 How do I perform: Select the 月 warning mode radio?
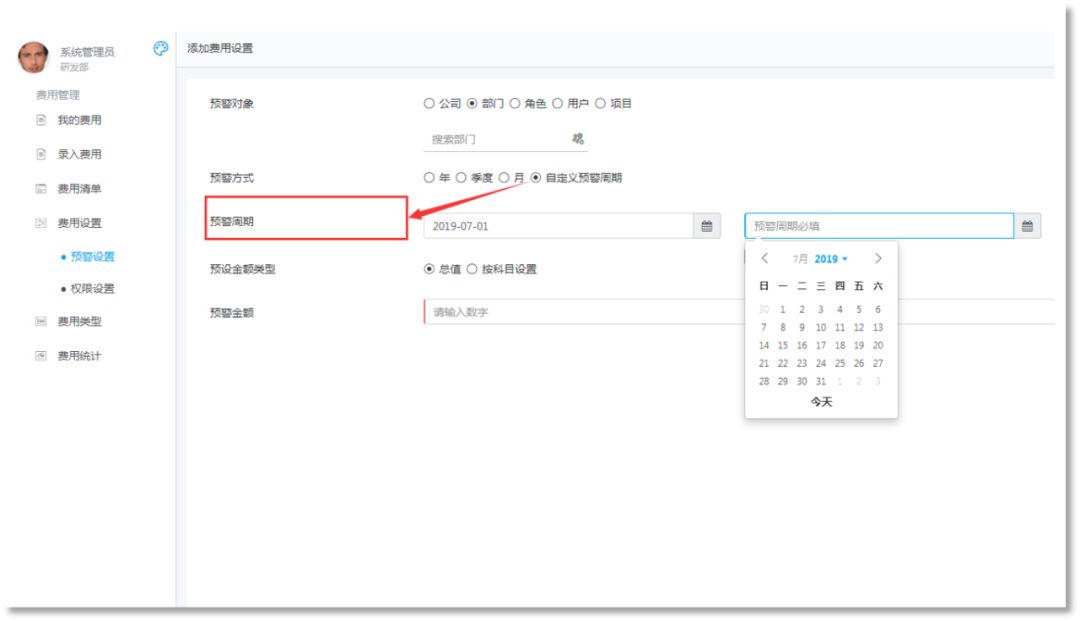(503, 178)
